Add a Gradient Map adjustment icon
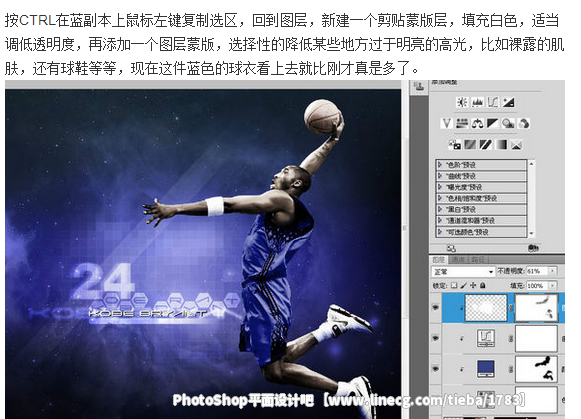Image resolution: width=581 pixels, height=419 pixels. pyautogui.click(x=501, y=144)
